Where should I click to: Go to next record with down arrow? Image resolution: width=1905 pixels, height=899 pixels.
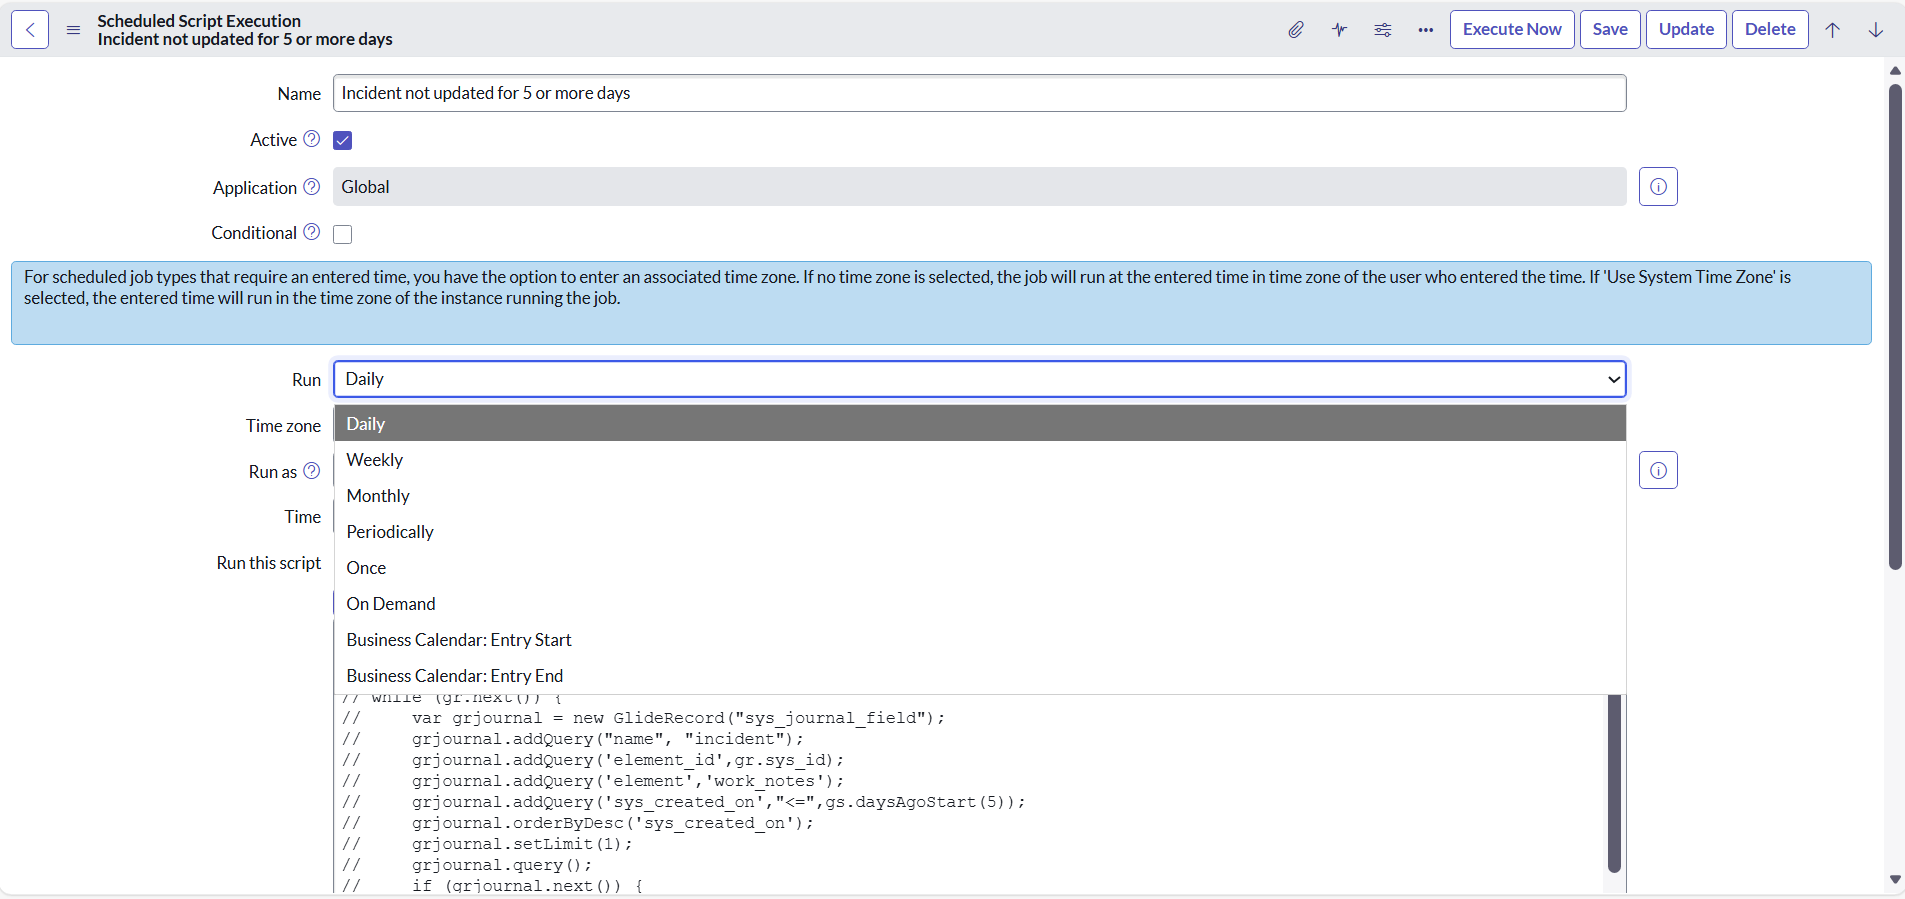1875,30
